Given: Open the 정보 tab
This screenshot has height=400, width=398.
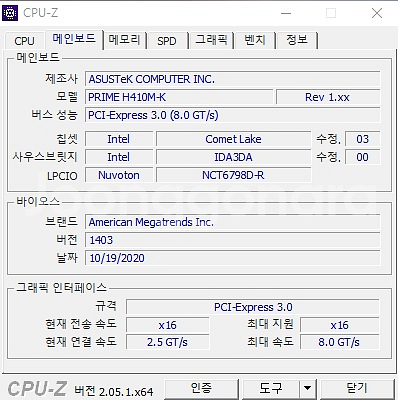Looking at the screenshot, I should (297, 40).
